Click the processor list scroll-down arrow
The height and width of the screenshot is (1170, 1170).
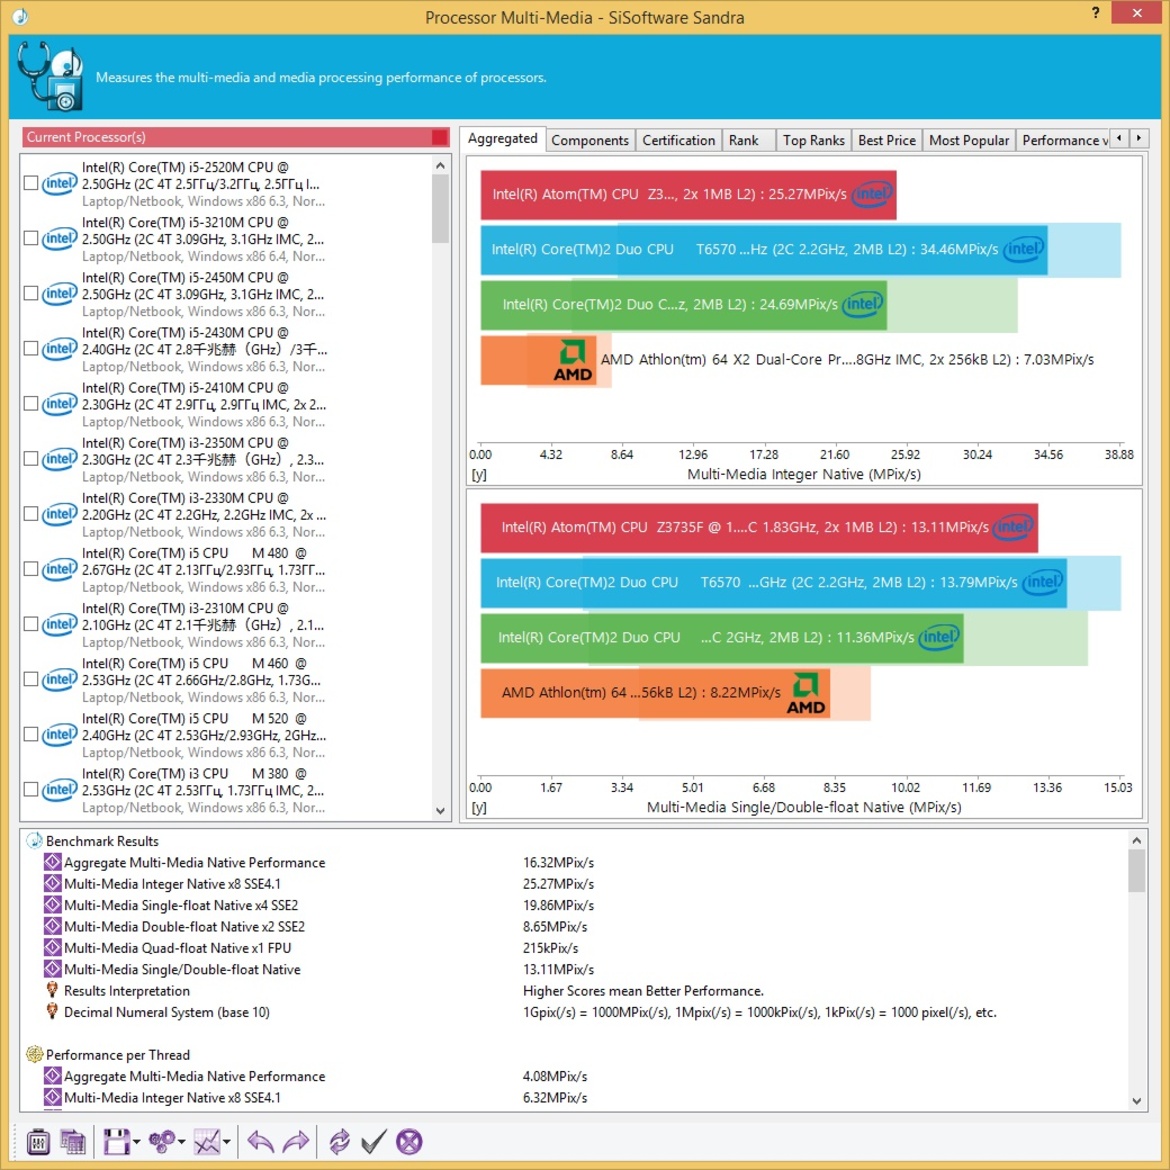pyautogui.click(x=440, y=811)
